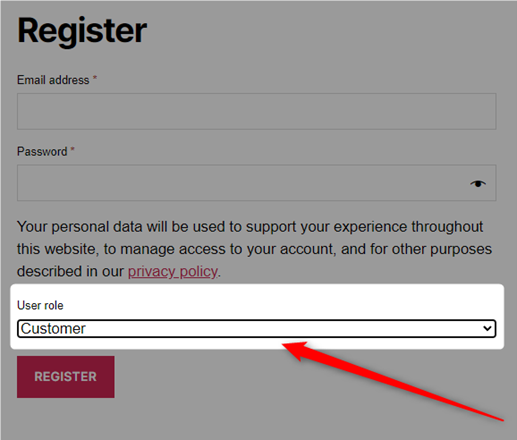The height and width of the screenshot is (440, 517).
Task: Focus the Email address input field
Action: point(257,111)
